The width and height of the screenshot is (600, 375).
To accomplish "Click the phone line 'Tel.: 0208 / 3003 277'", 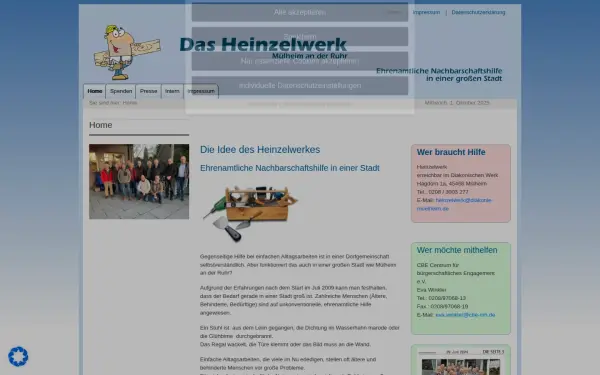I will pos(442,192).
